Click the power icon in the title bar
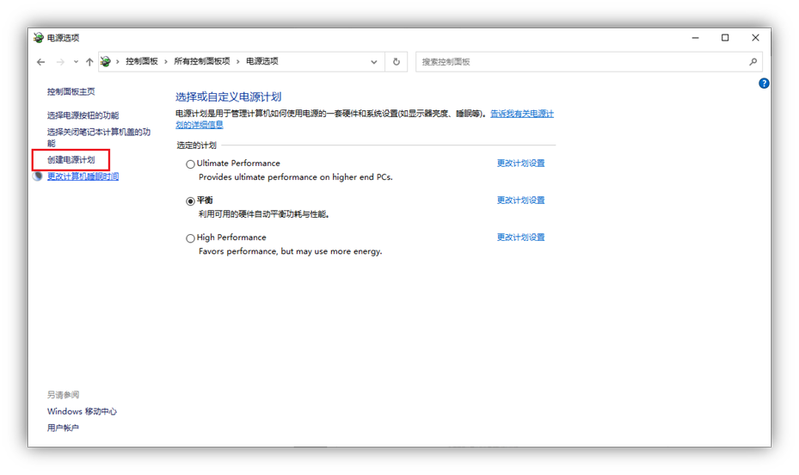This screenshot has height=475, width=799. tap(39, 38)
